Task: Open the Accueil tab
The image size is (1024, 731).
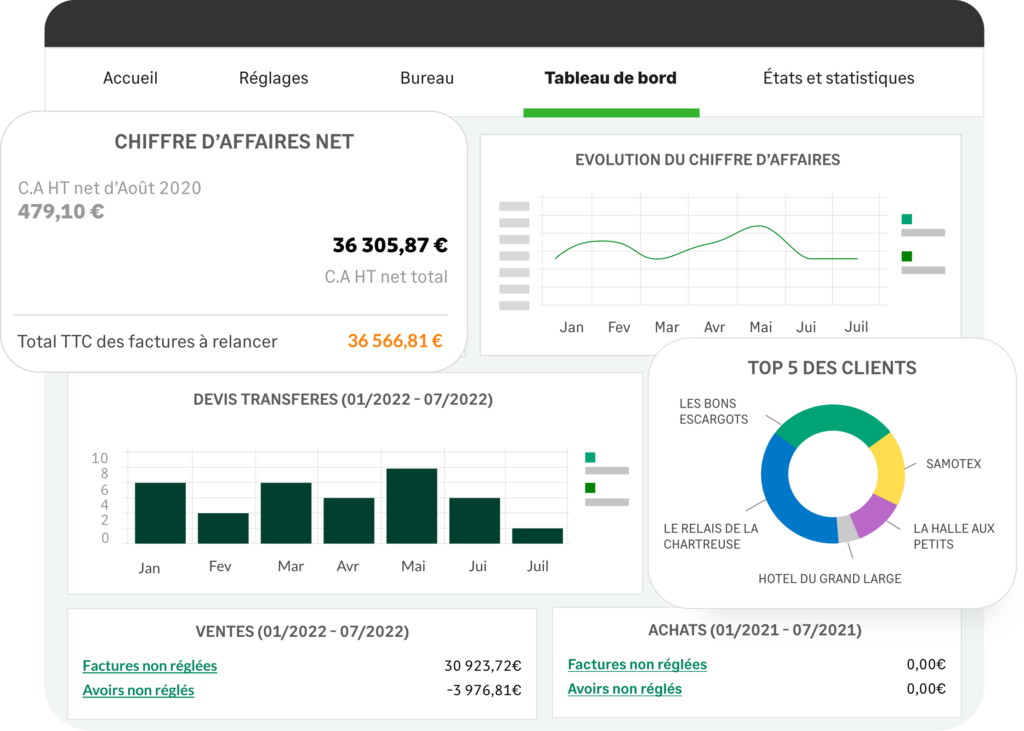Action: point(130,78)
